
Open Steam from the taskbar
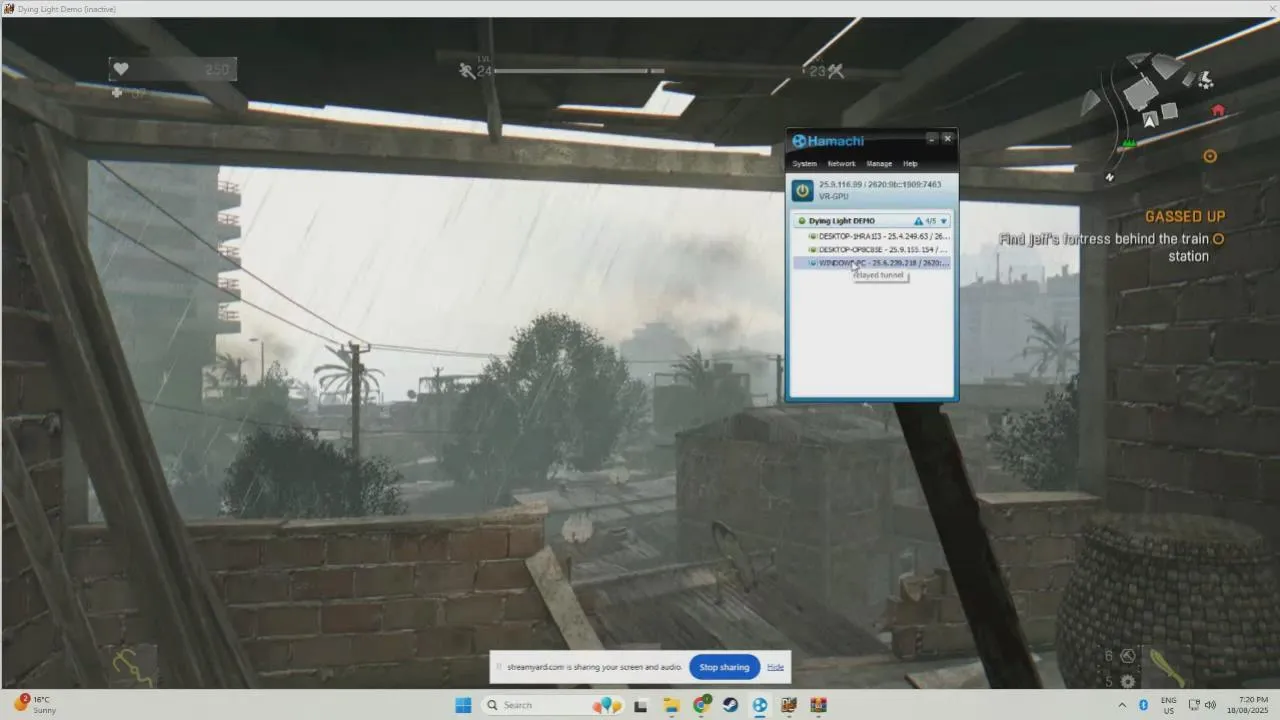tap(731, 705)
